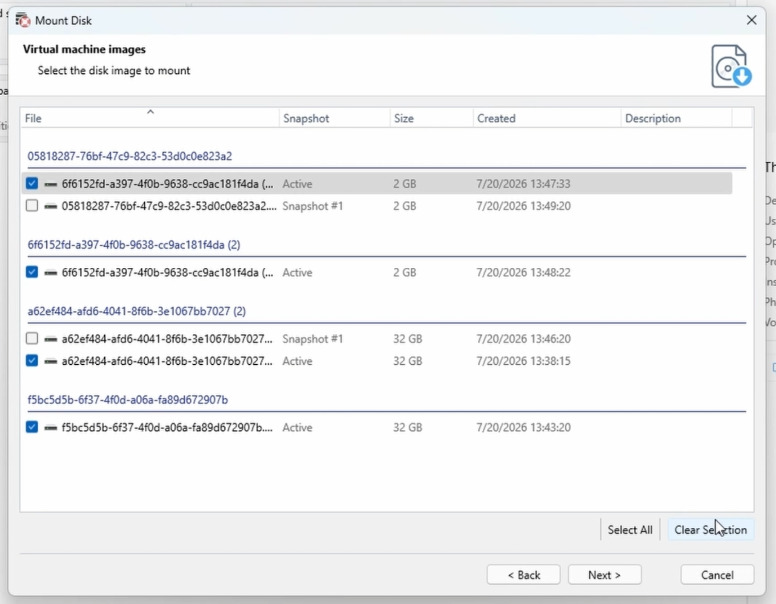Click the disk image mount icon in header

[x=731, y=66]
